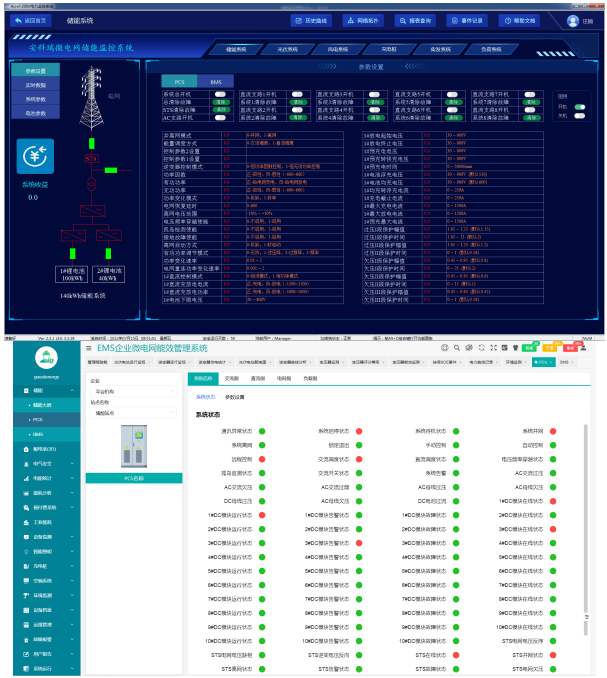This screenshot has height=678, width=607.
Task: Click the 电气安全 sidebar icon
Action: [26, 464]
